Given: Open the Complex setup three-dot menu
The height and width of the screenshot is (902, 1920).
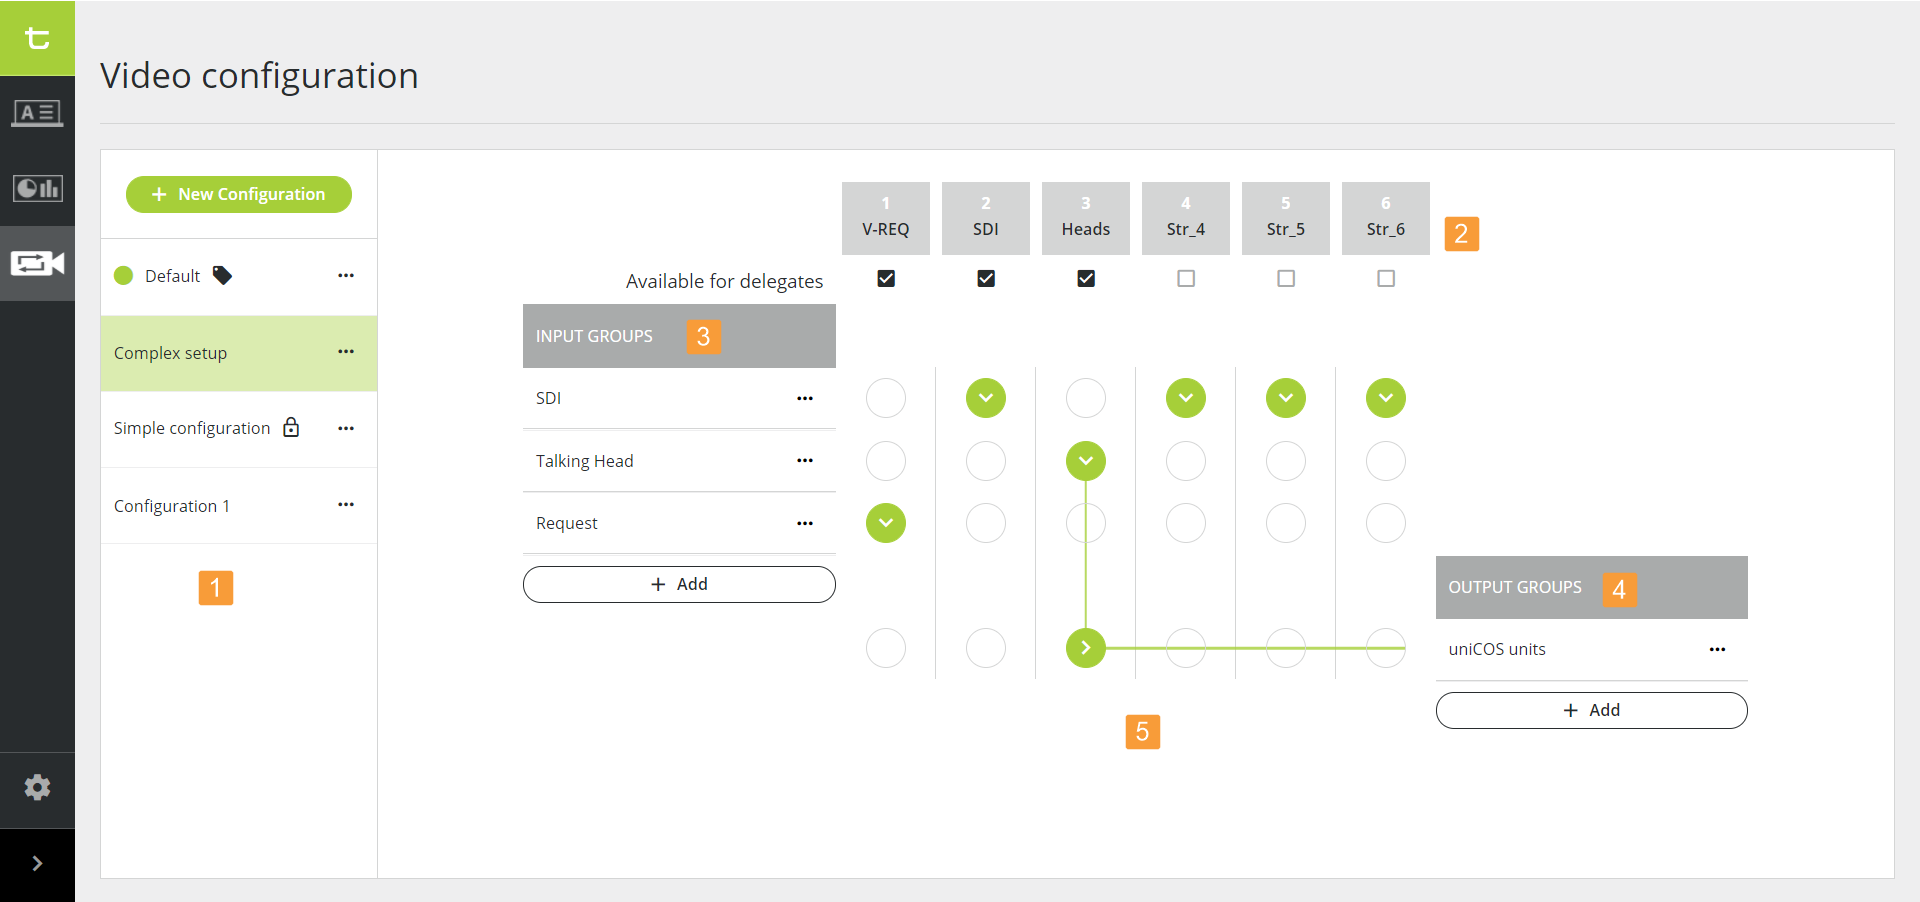Looking at the screenshot, I should 346,352.
